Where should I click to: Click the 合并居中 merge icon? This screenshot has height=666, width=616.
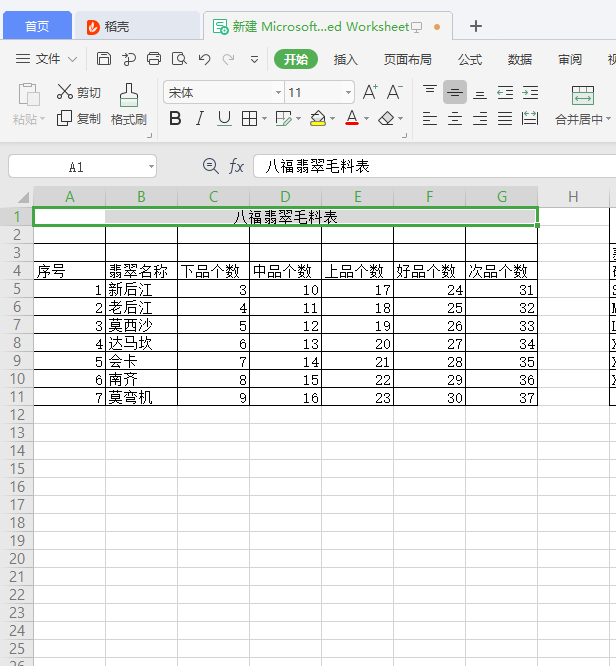(x=582, y=96)
